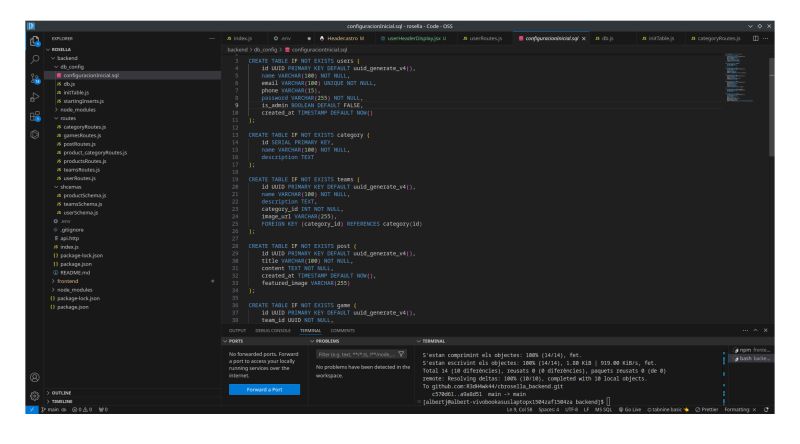The height and width of the screenshot is (444, 800).
Task: Collapse the PORTS section header
Action: [234, 341]
